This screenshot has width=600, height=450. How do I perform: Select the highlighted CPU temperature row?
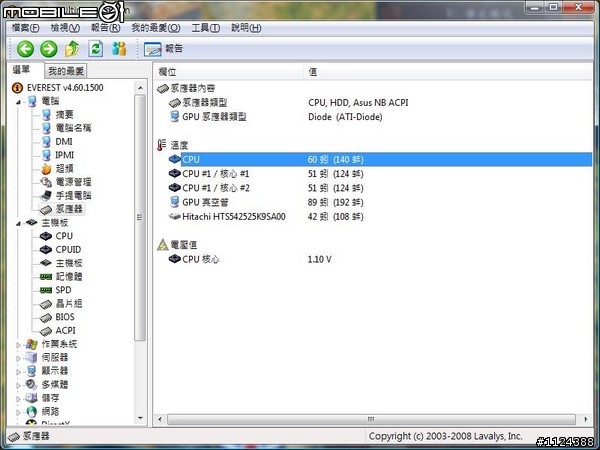(379, 159)
